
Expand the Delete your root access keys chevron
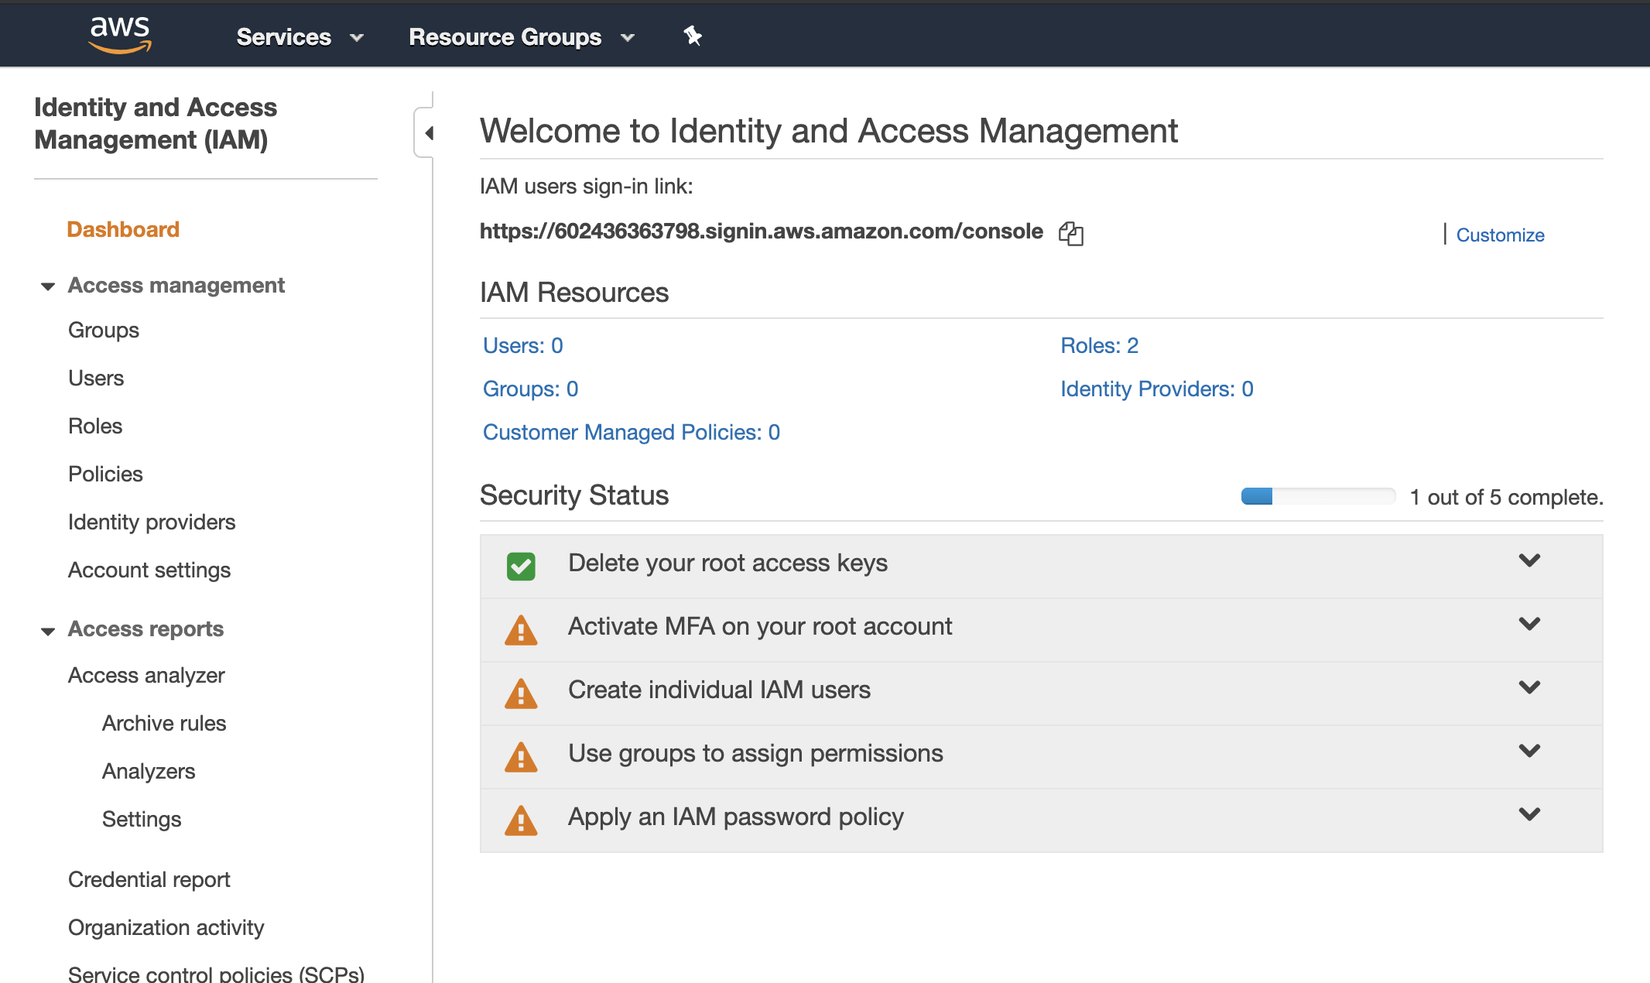1529,561
